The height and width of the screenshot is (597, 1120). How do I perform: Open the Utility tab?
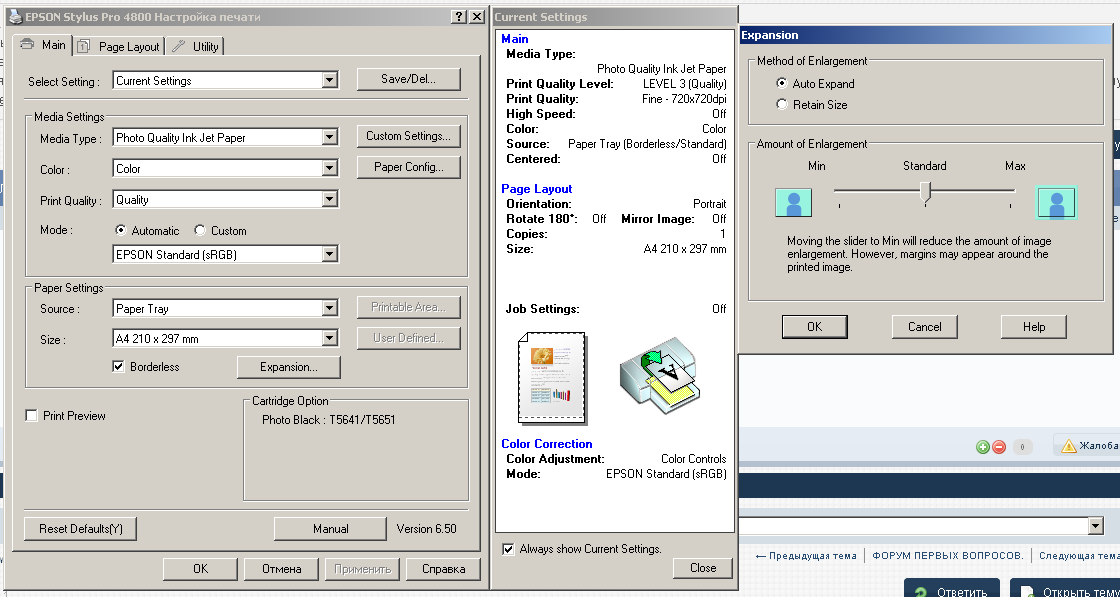pyautogui.click(x=196, y=46)
